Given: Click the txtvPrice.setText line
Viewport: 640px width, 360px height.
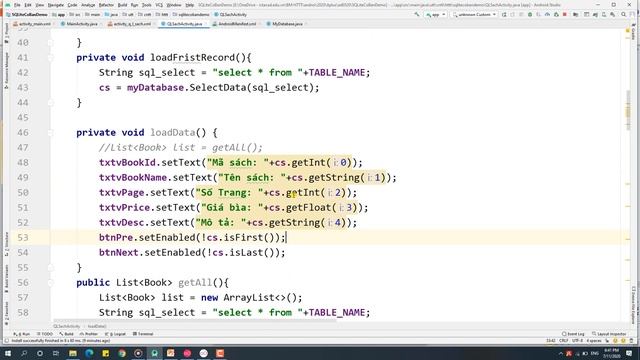Looking at the screenshot, I should coord(233,207).
